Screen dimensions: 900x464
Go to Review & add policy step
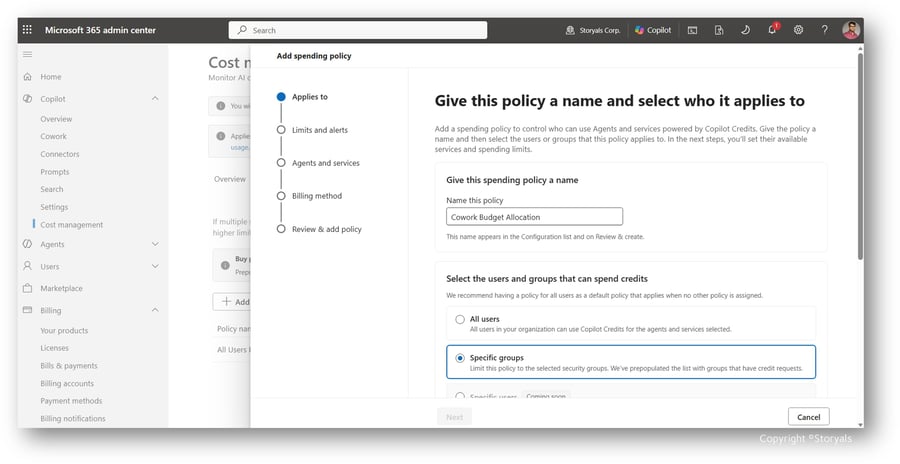point(319,229)
